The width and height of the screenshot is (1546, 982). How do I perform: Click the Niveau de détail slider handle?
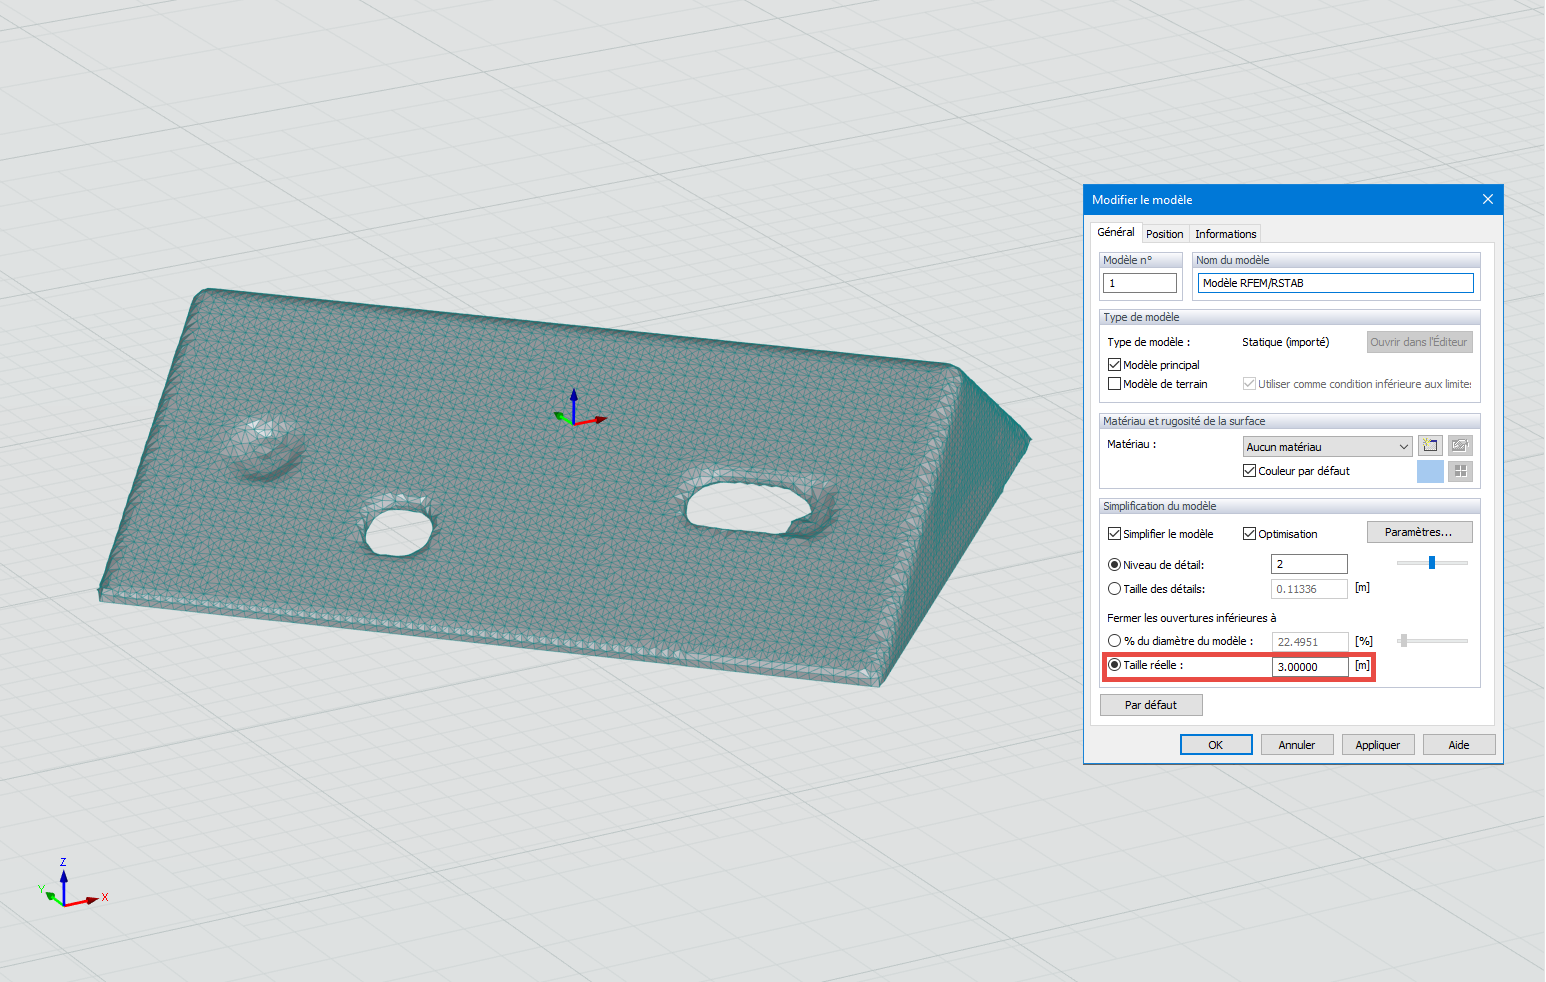click(x=1432, y=563)
